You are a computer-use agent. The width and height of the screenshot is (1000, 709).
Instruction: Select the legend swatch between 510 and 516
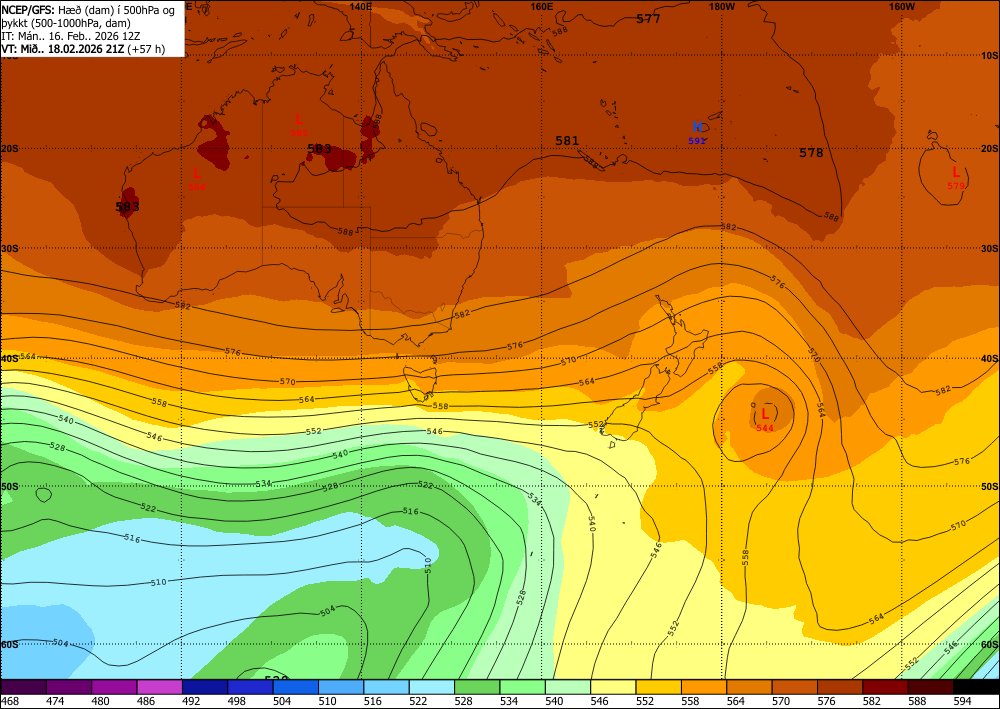coord(341,687)
